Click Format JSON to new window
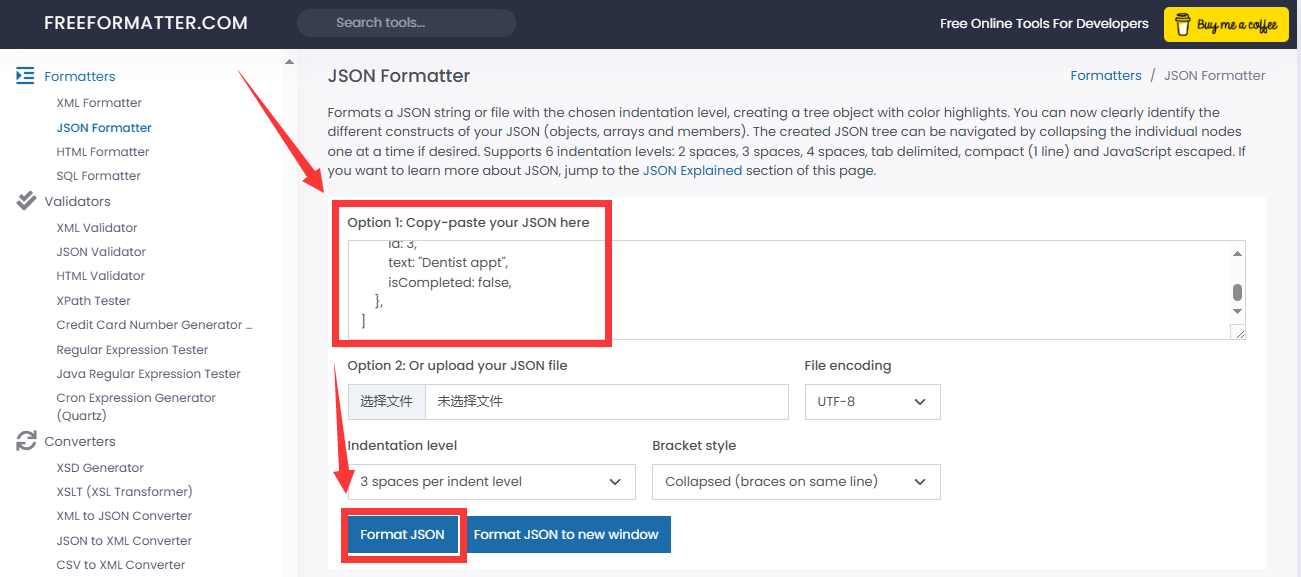Screen dimensions: 1301x577 pos(566,535)
